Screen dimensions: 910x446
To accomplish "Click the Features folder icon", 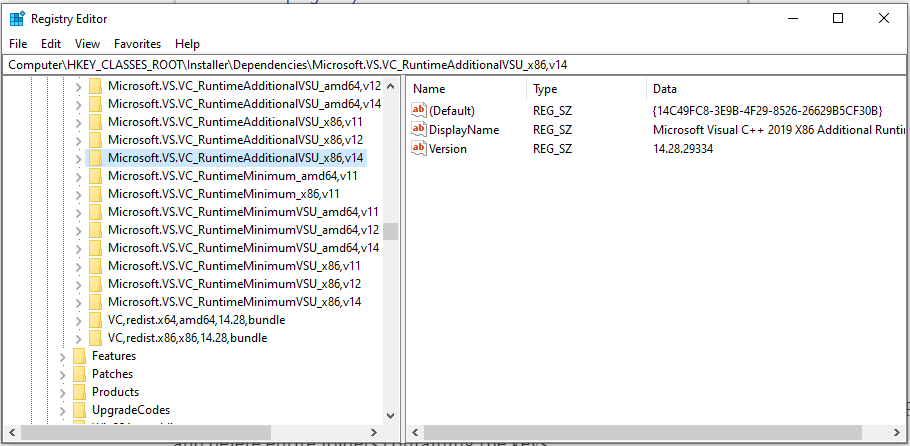I will 79,356.
